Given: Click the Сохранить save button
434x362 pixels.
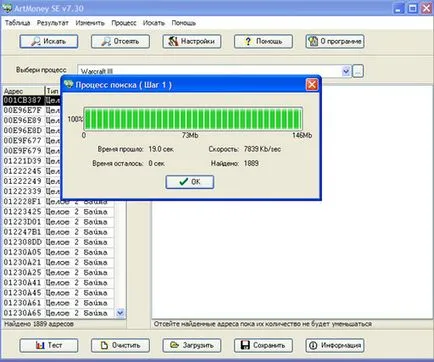Looking at the screenshot, I should click(x=263, y=345).
